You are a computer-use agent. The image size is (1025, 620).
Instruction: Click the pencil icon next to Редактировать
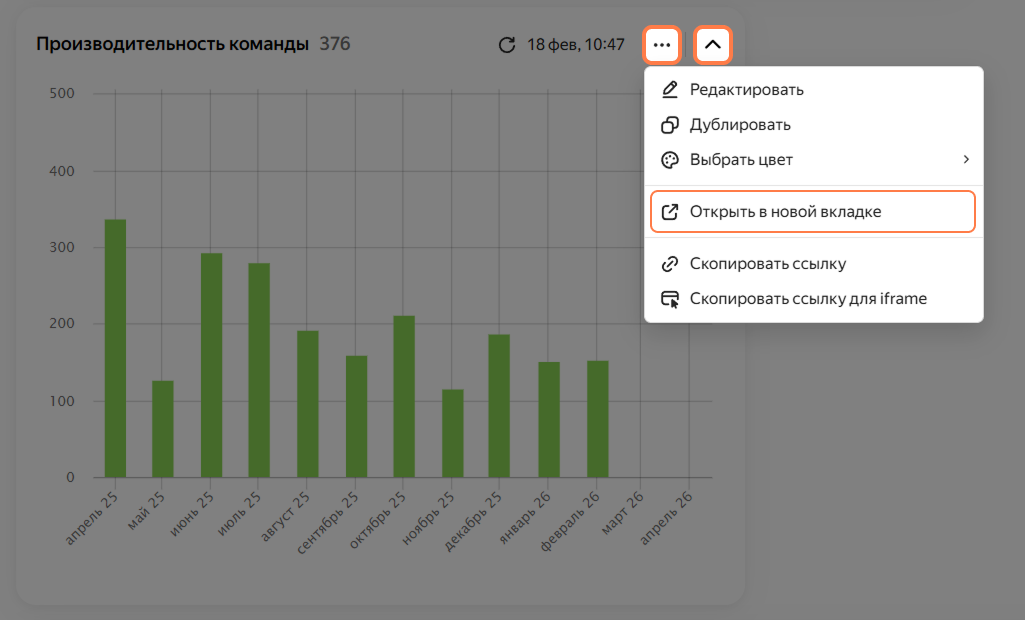(x=670, y=90)
